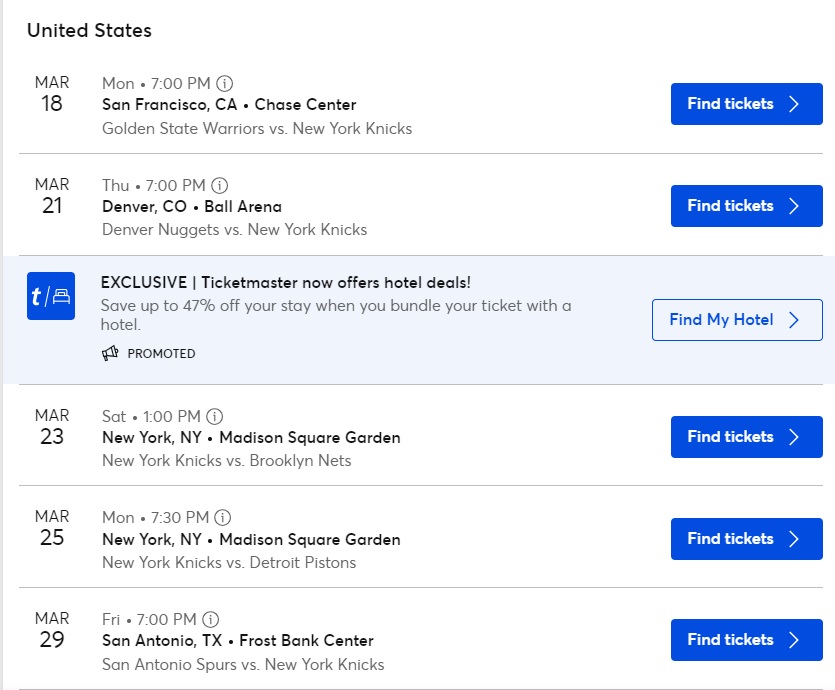Image resolution: width=835 pixels, height=690 pixels.
Task: Click the Ticketmaster hotel logo icon
Action: coord(51,296)
